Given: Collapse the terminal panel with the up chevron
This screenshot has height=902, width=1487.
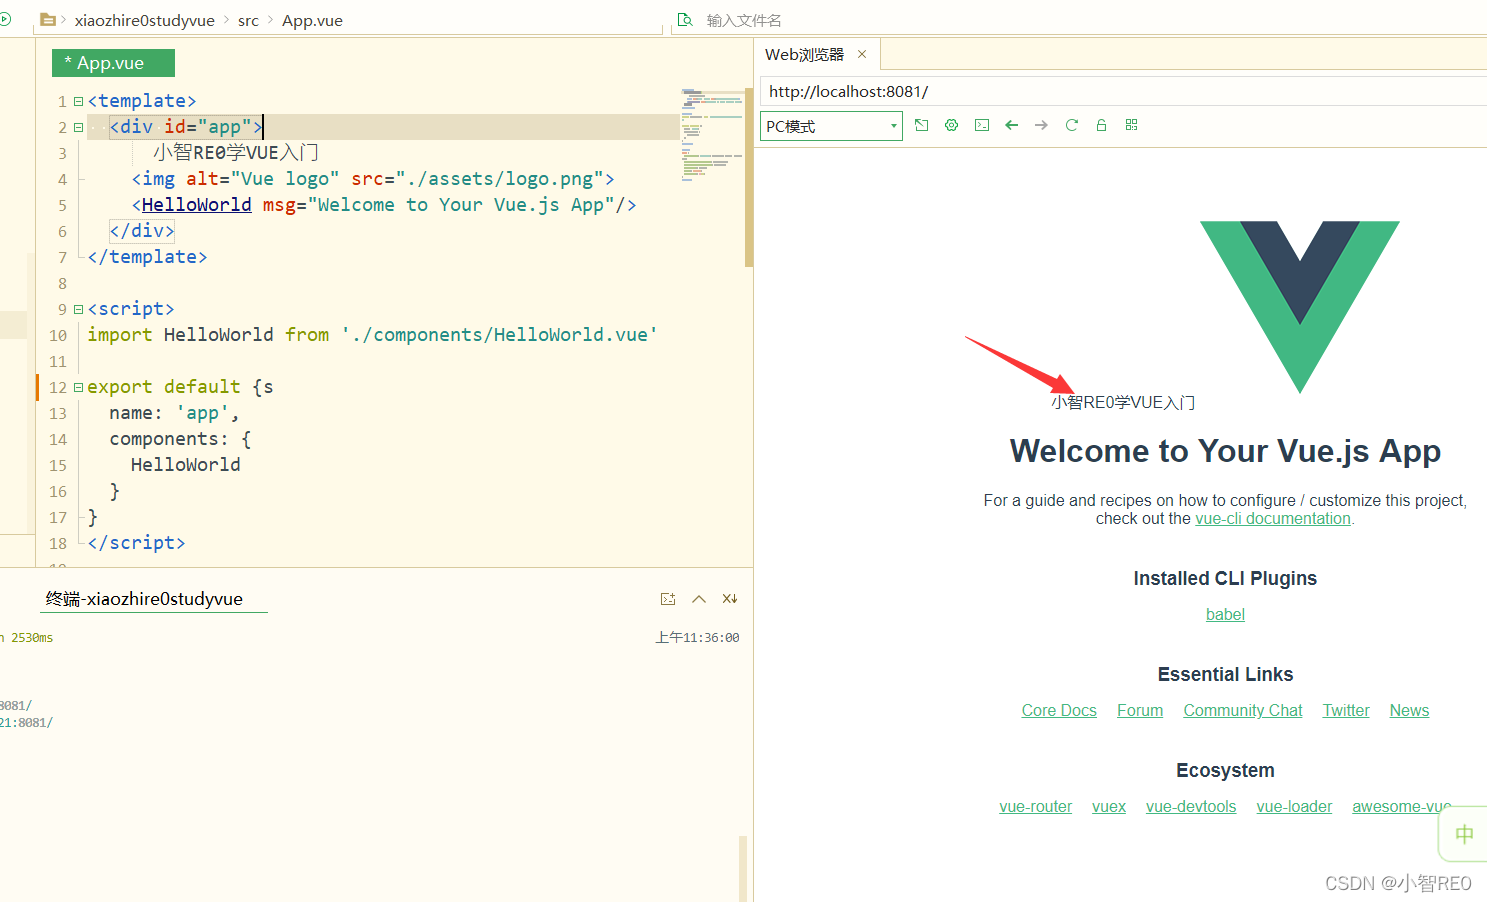Looking at the screenshot, I should (x=699, y=599).
